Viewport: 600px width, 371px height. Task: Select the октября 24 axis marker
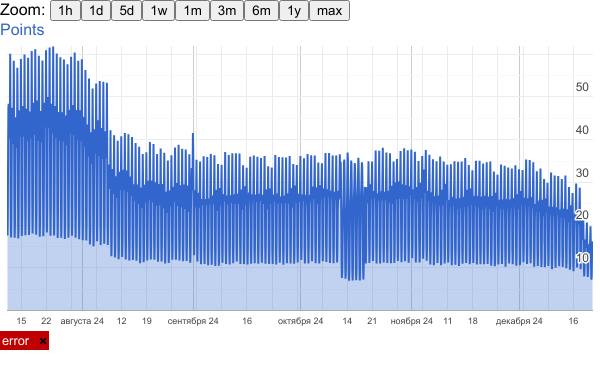300,321
